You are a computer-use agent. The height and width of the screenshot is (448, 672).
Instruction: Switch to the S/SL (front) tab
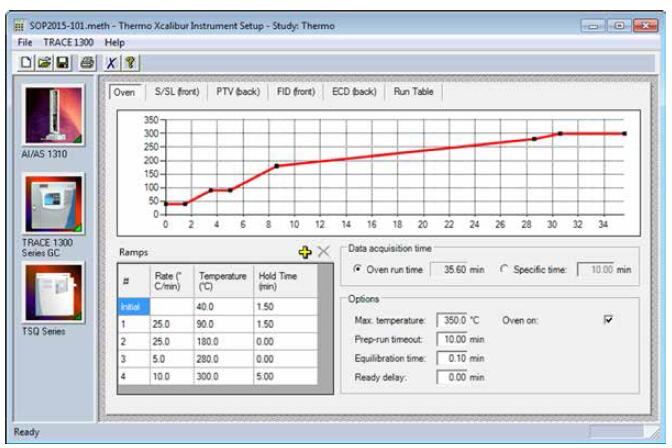tap(176, 92)
